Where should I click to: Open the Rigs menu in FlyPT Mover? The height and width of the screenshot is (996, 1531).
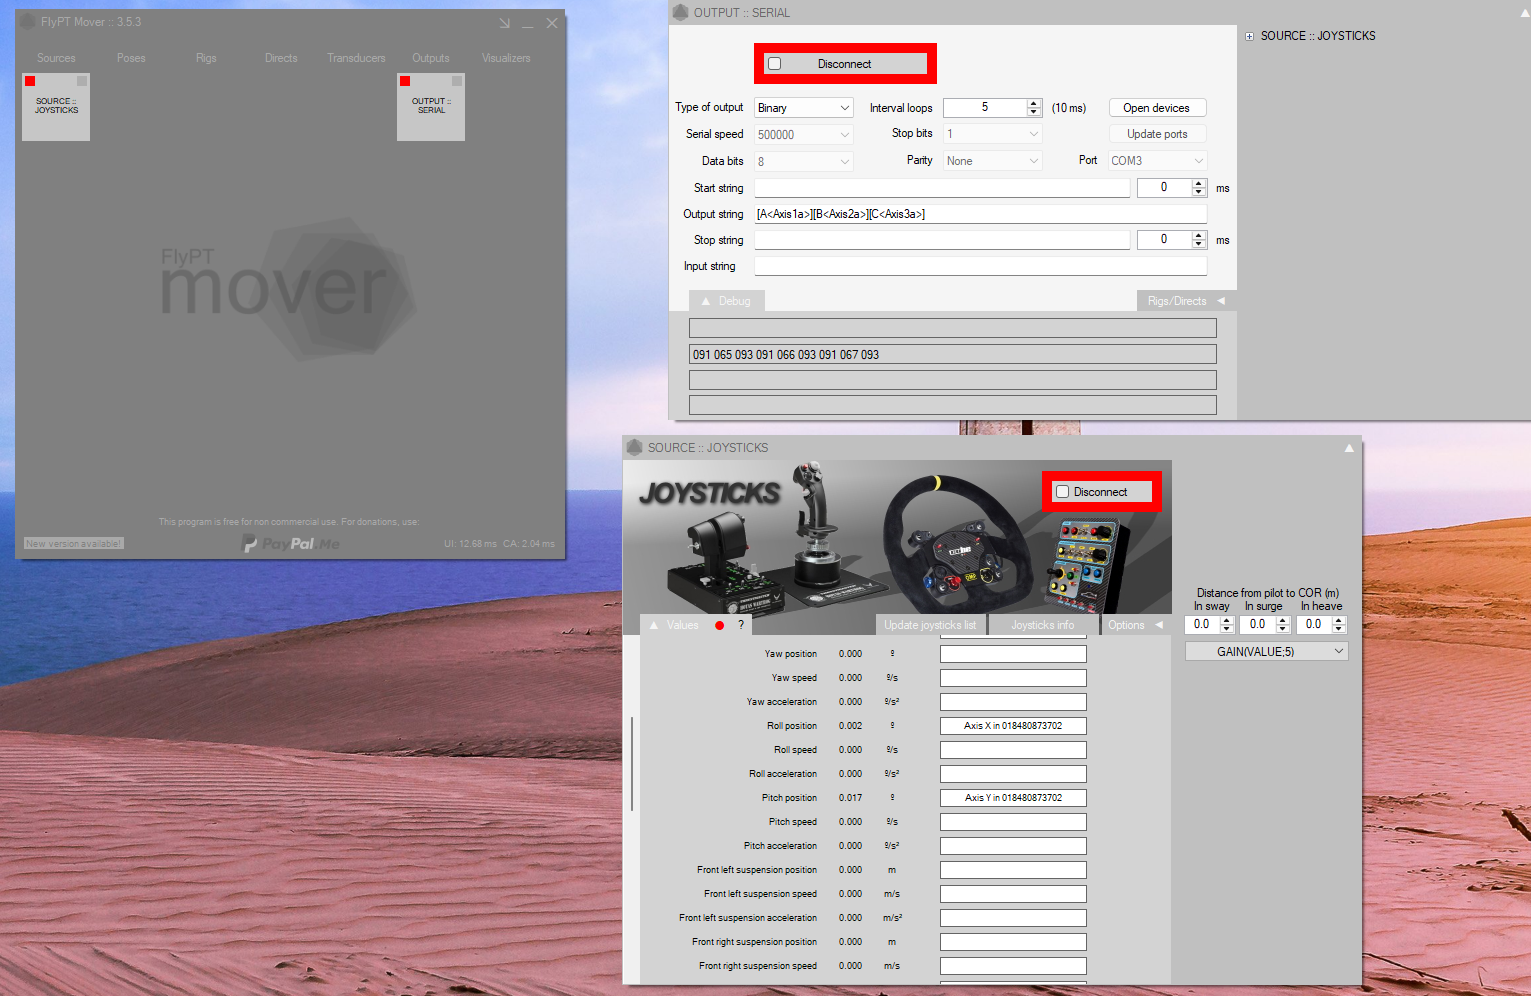pos(206,58)
